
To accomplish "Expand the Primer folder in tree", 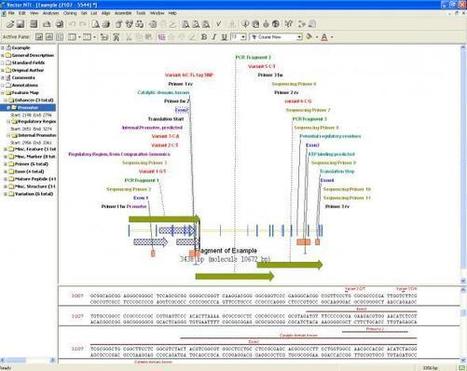I will [5, 164].
